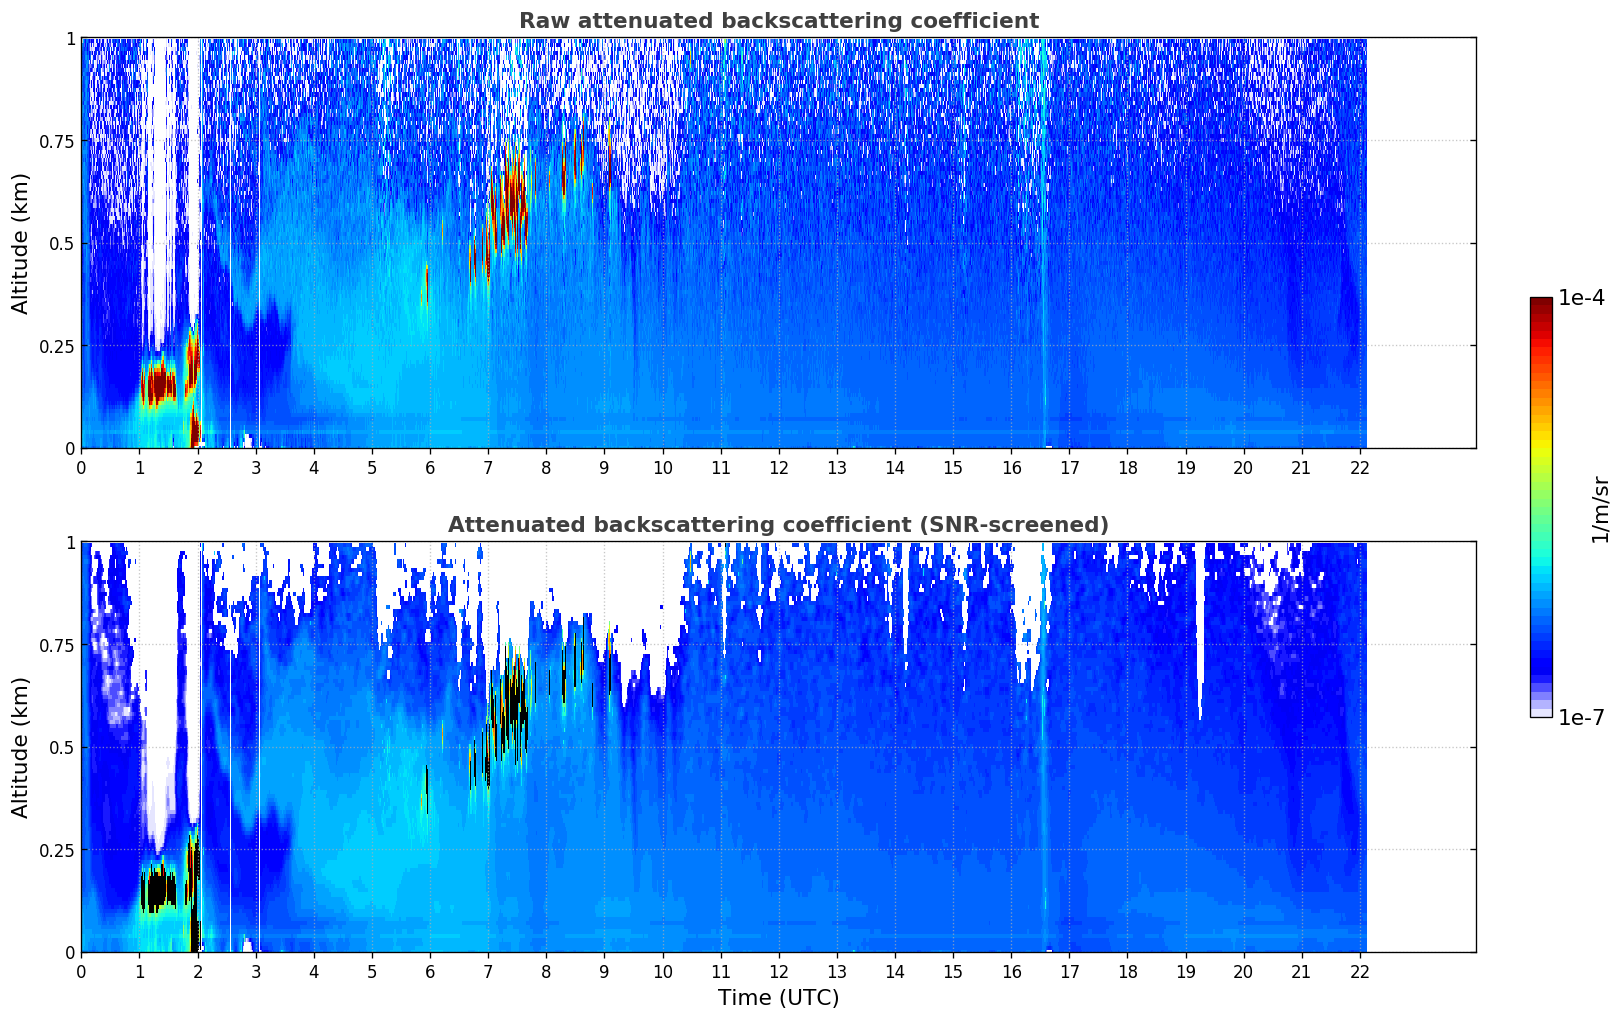The height and width of the screenshot is (1020, 1621).
Task: Click the '1e-7' colorbar minimum label
Action: (1581, 718)
